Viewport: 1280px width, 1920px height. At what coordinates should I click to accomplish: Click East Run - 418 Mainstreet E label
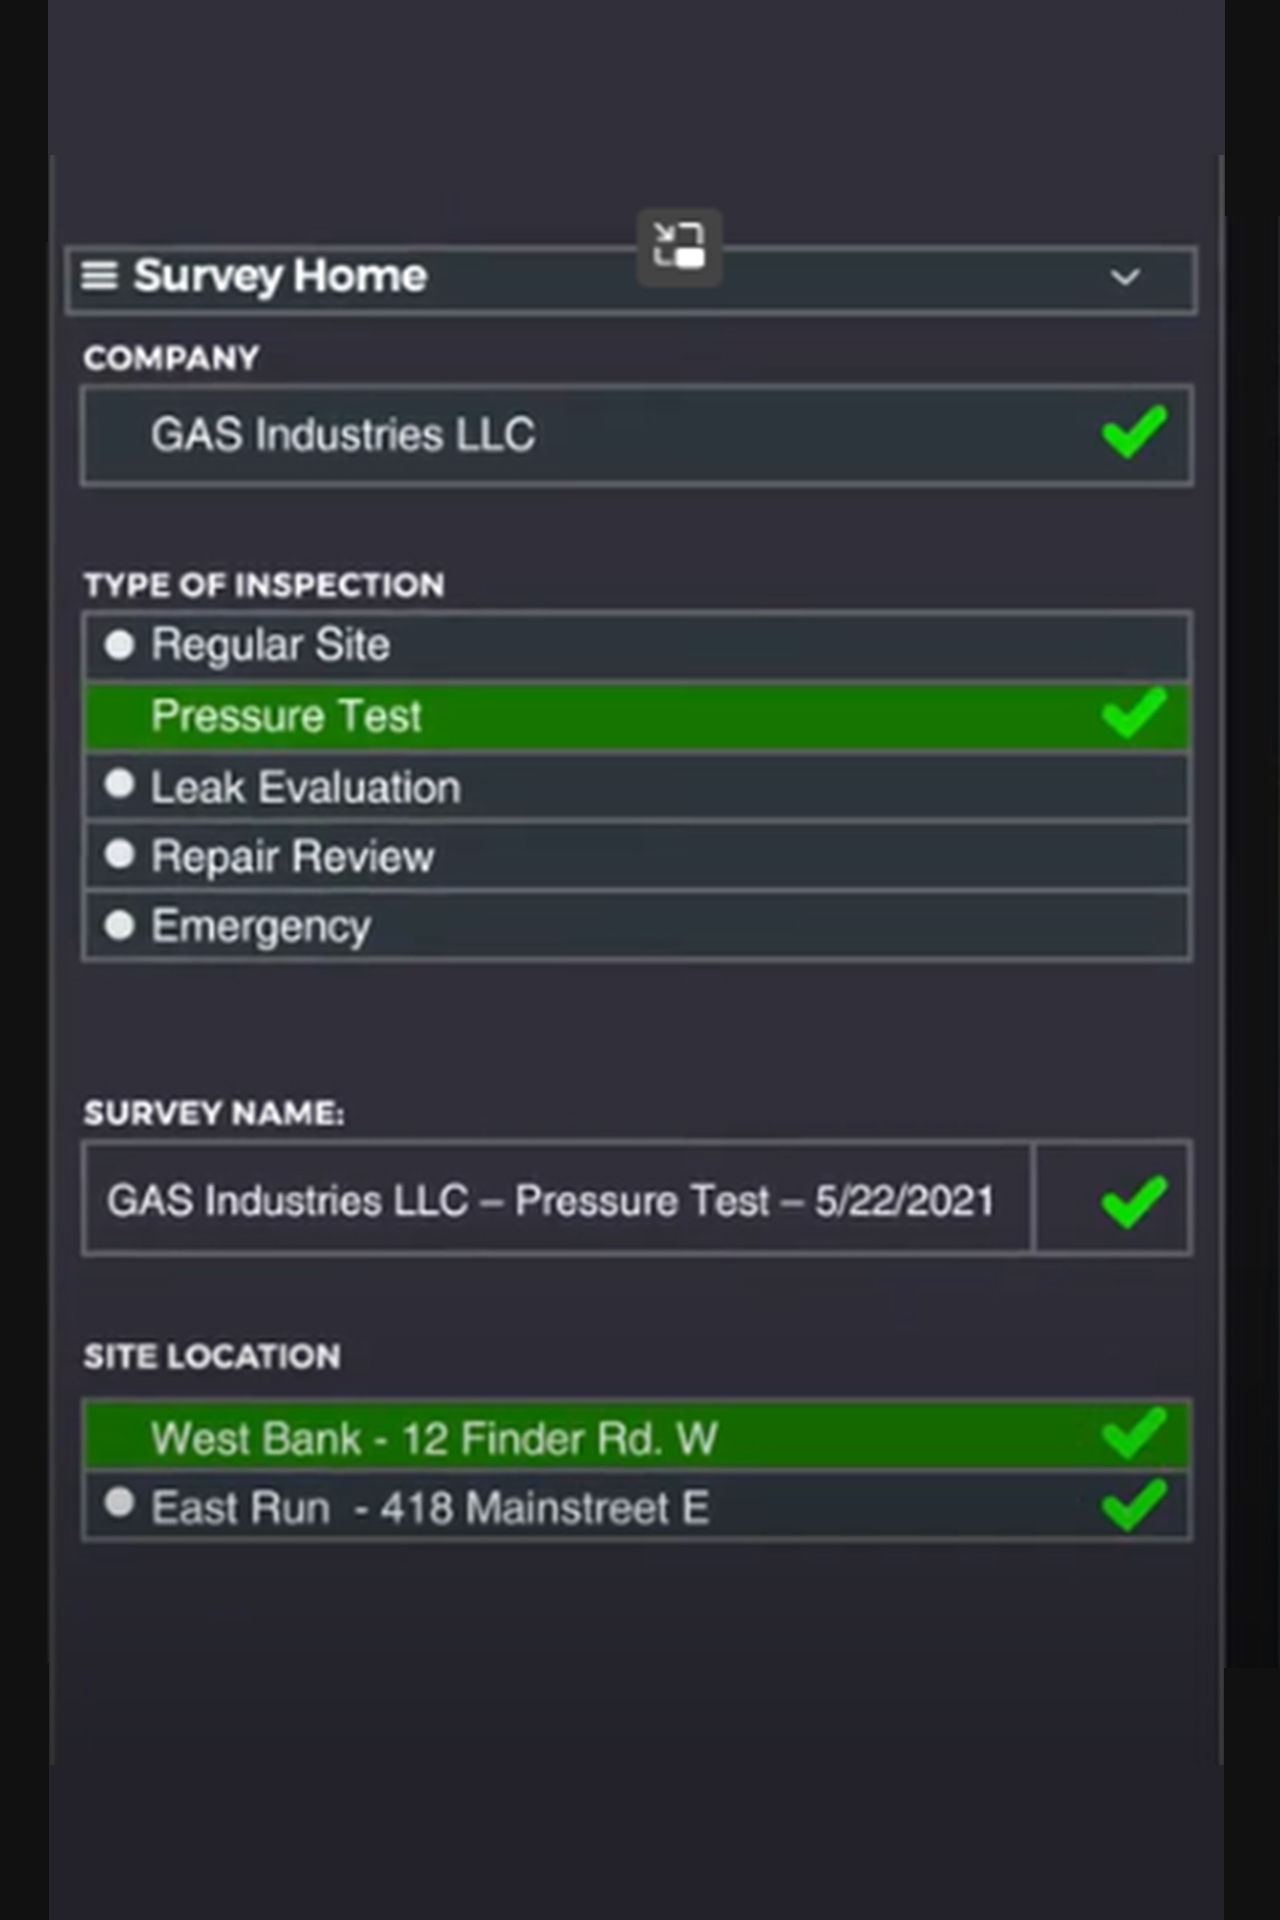click(430, 1508)
